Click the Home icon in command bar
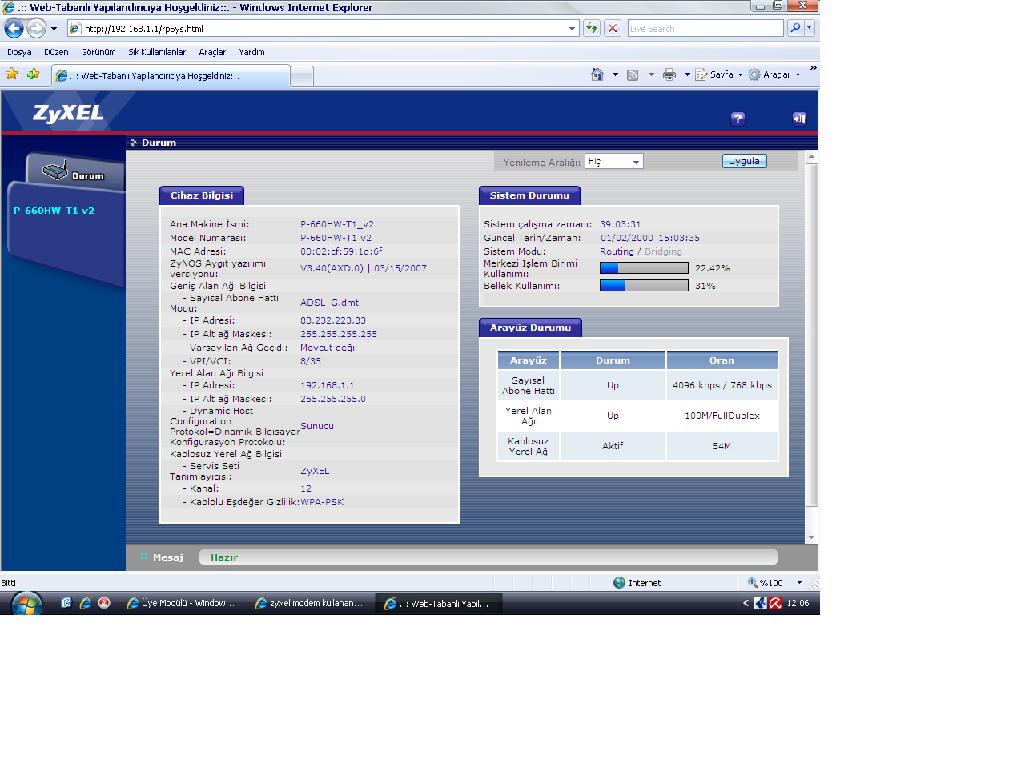 (x=597, y=74)
